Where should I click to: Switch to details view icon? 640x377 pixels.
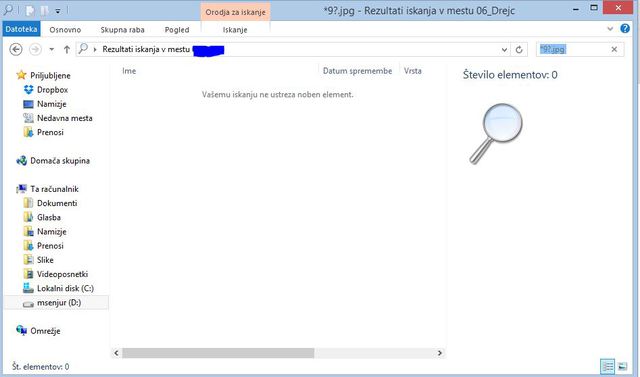point(607,366)
